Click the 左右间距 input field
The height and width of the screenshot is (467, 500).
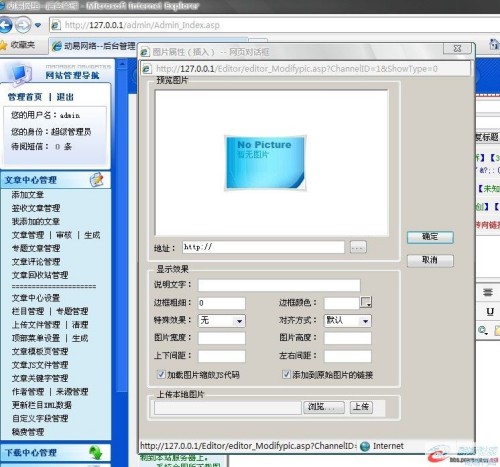pos(347,356)
